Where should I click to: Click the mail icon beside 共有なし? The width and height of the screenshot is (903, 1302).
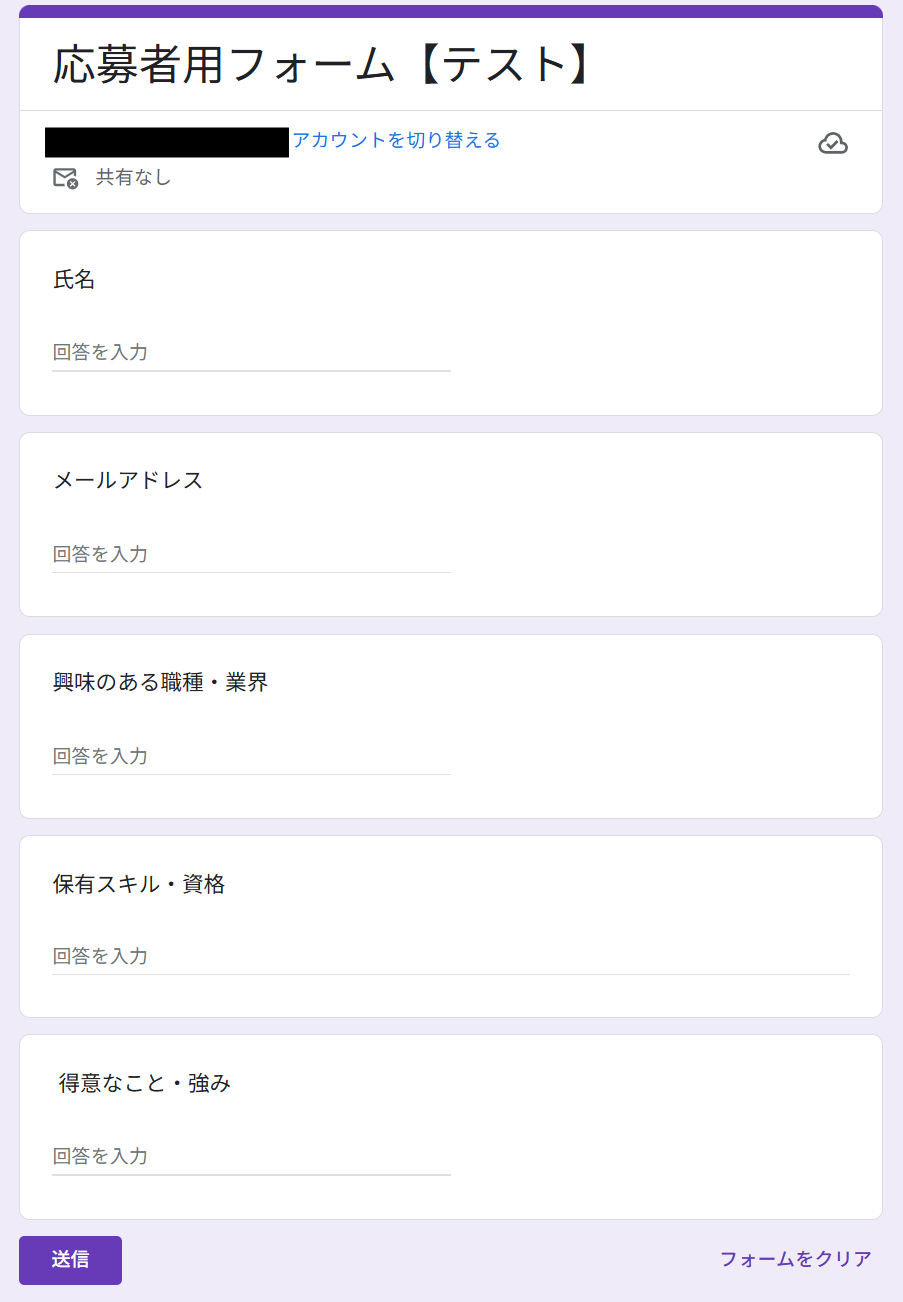65,178
